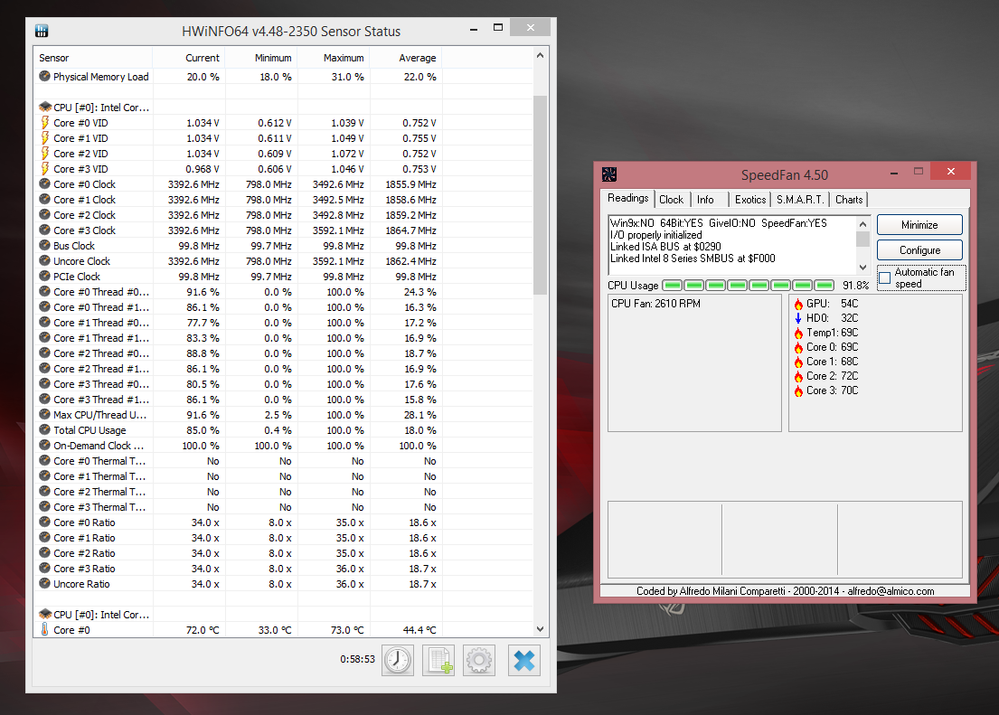Click the Core 1: 68C reading in SpeedFan
Viewport: 999px width, 715px height.
832,361
